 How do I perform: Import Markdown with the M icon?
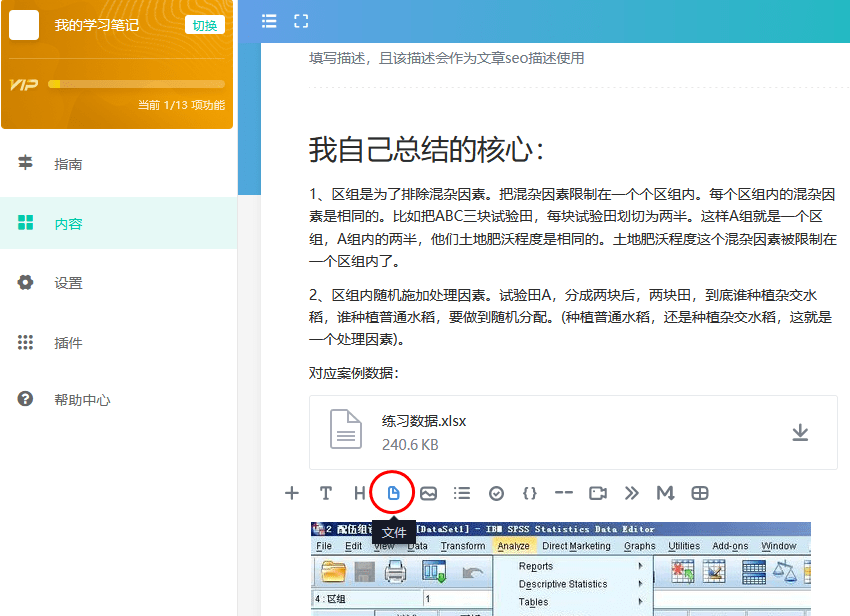point(664,493)
